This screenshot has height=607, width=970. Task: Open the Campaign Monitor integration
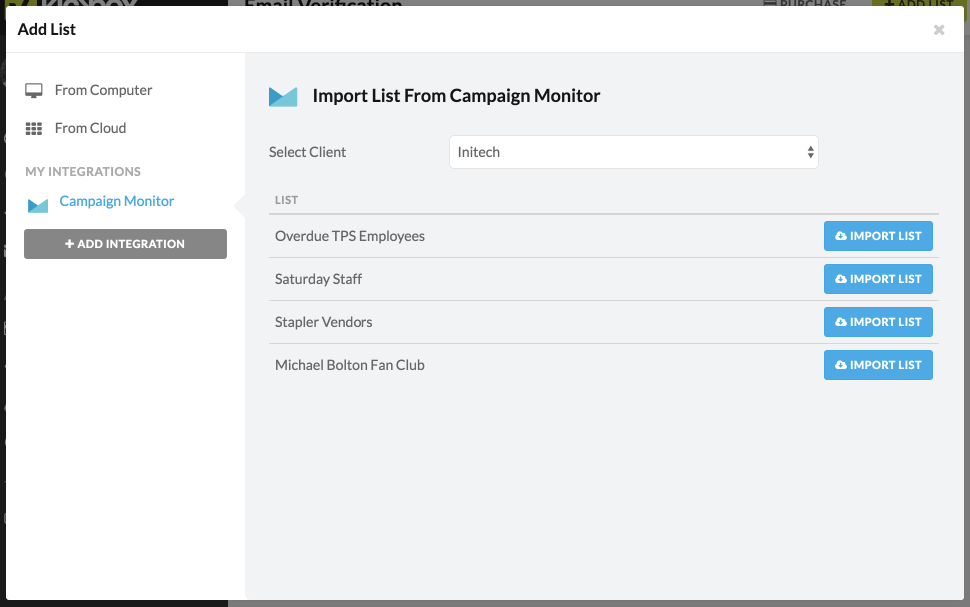point(116,201)
